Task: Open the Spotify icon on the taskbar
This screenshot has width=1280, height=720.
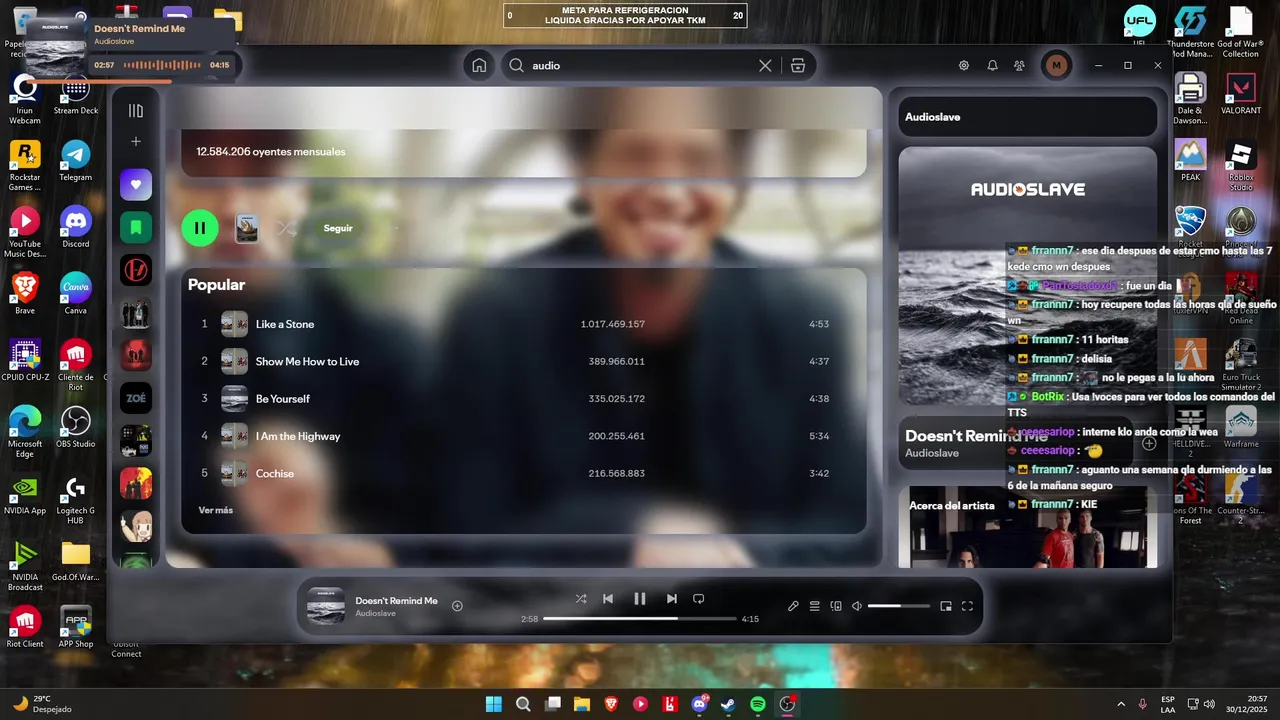Action: point(758,704)
